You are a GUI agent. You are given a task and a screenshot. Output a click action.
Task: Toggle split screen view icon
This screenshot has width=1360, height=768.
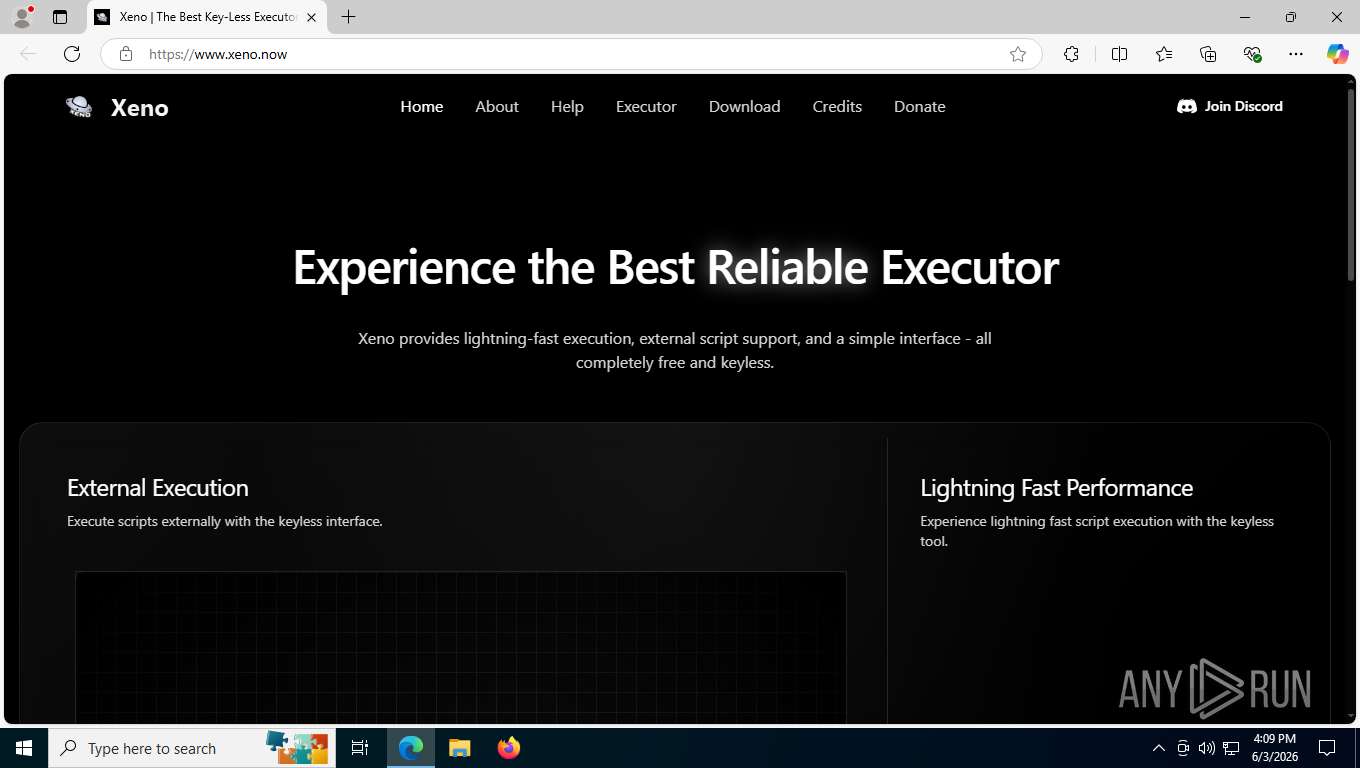coord(1119,54)
